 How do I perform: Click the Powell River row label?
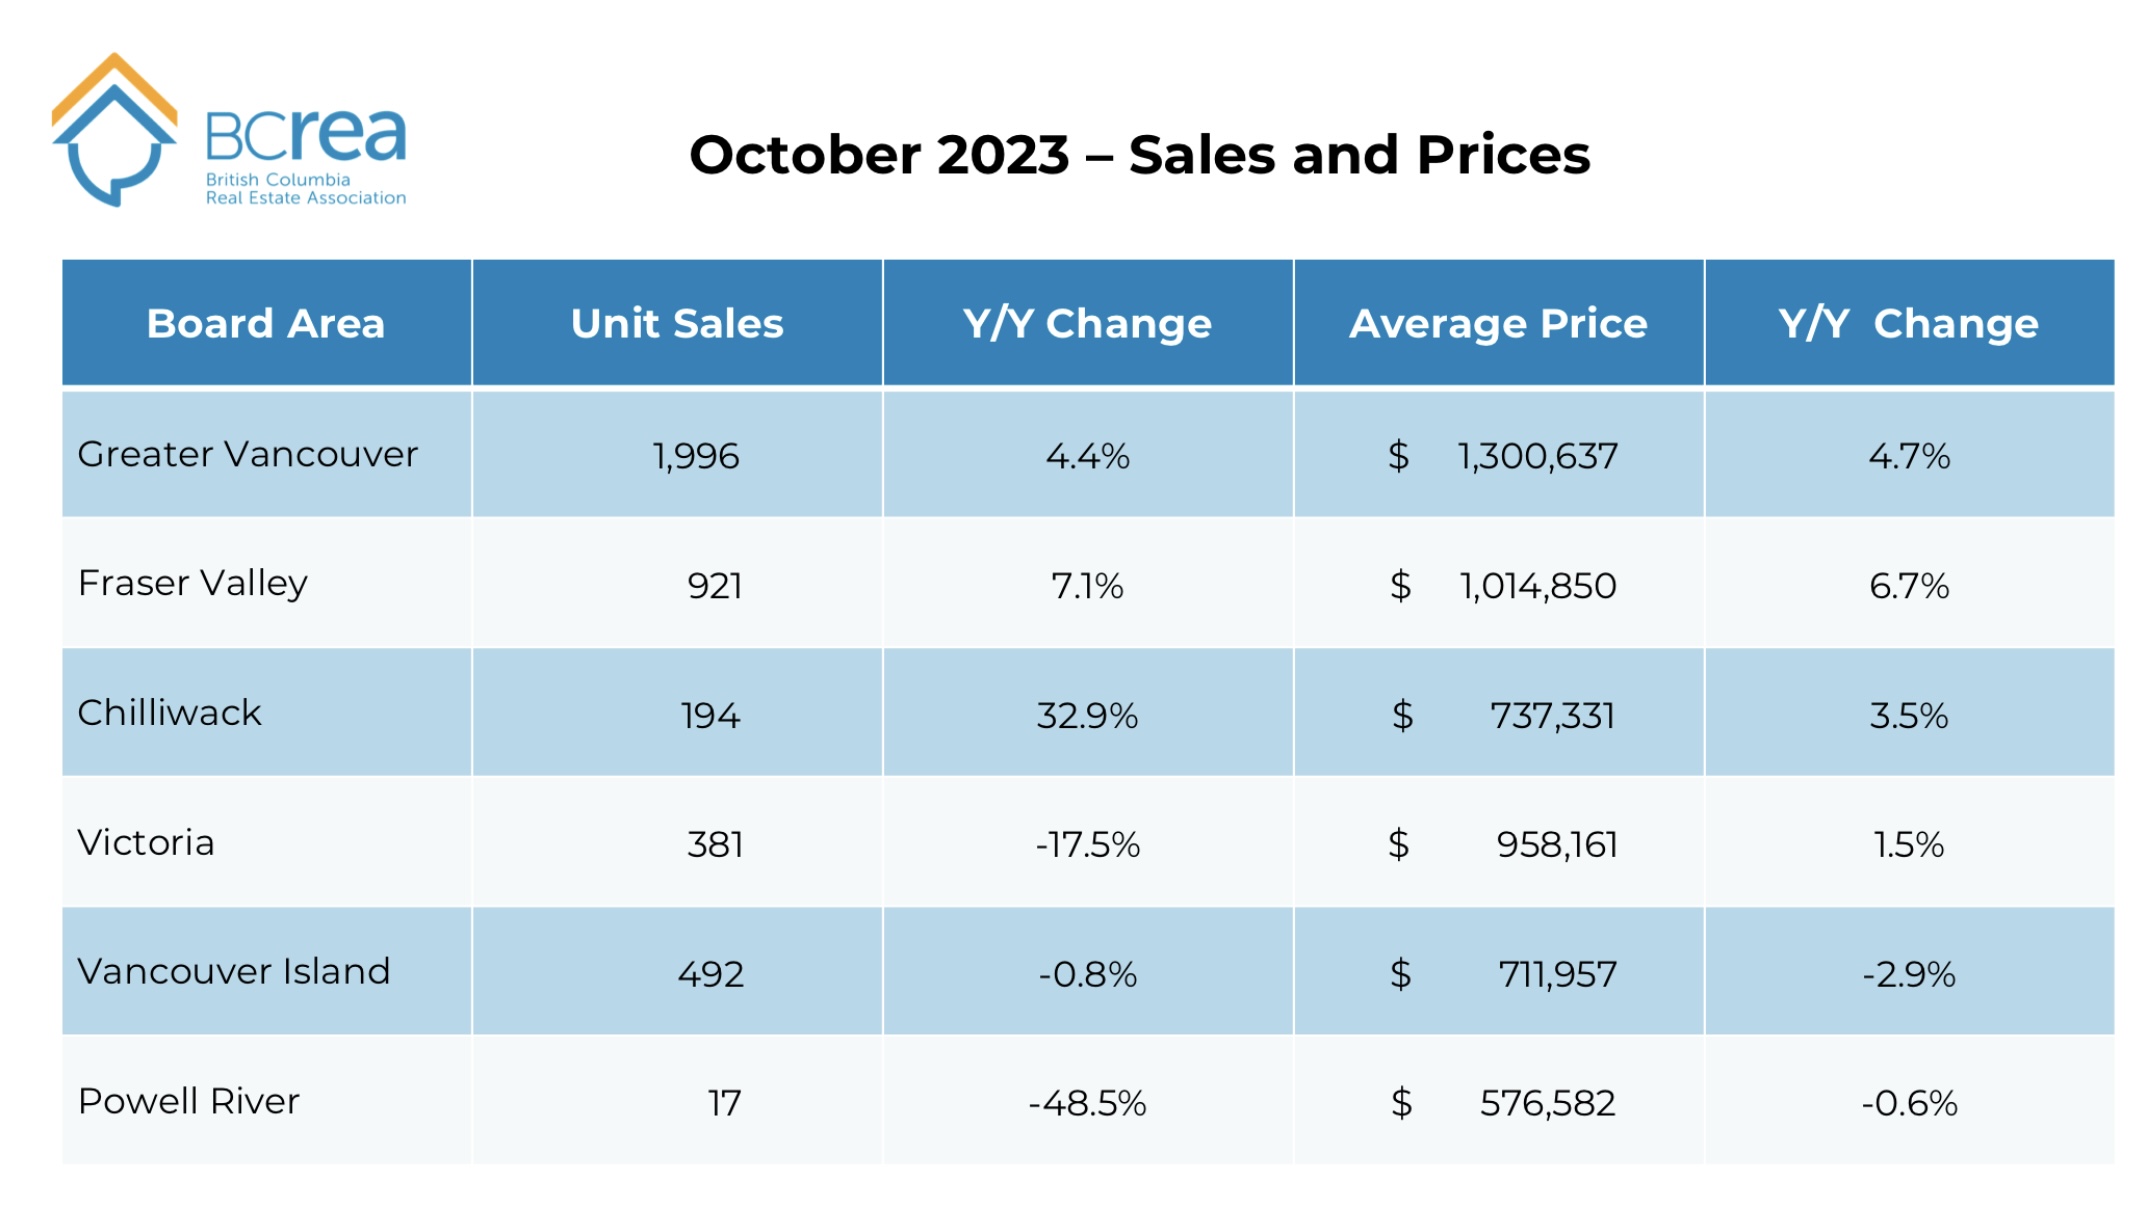189,1102
